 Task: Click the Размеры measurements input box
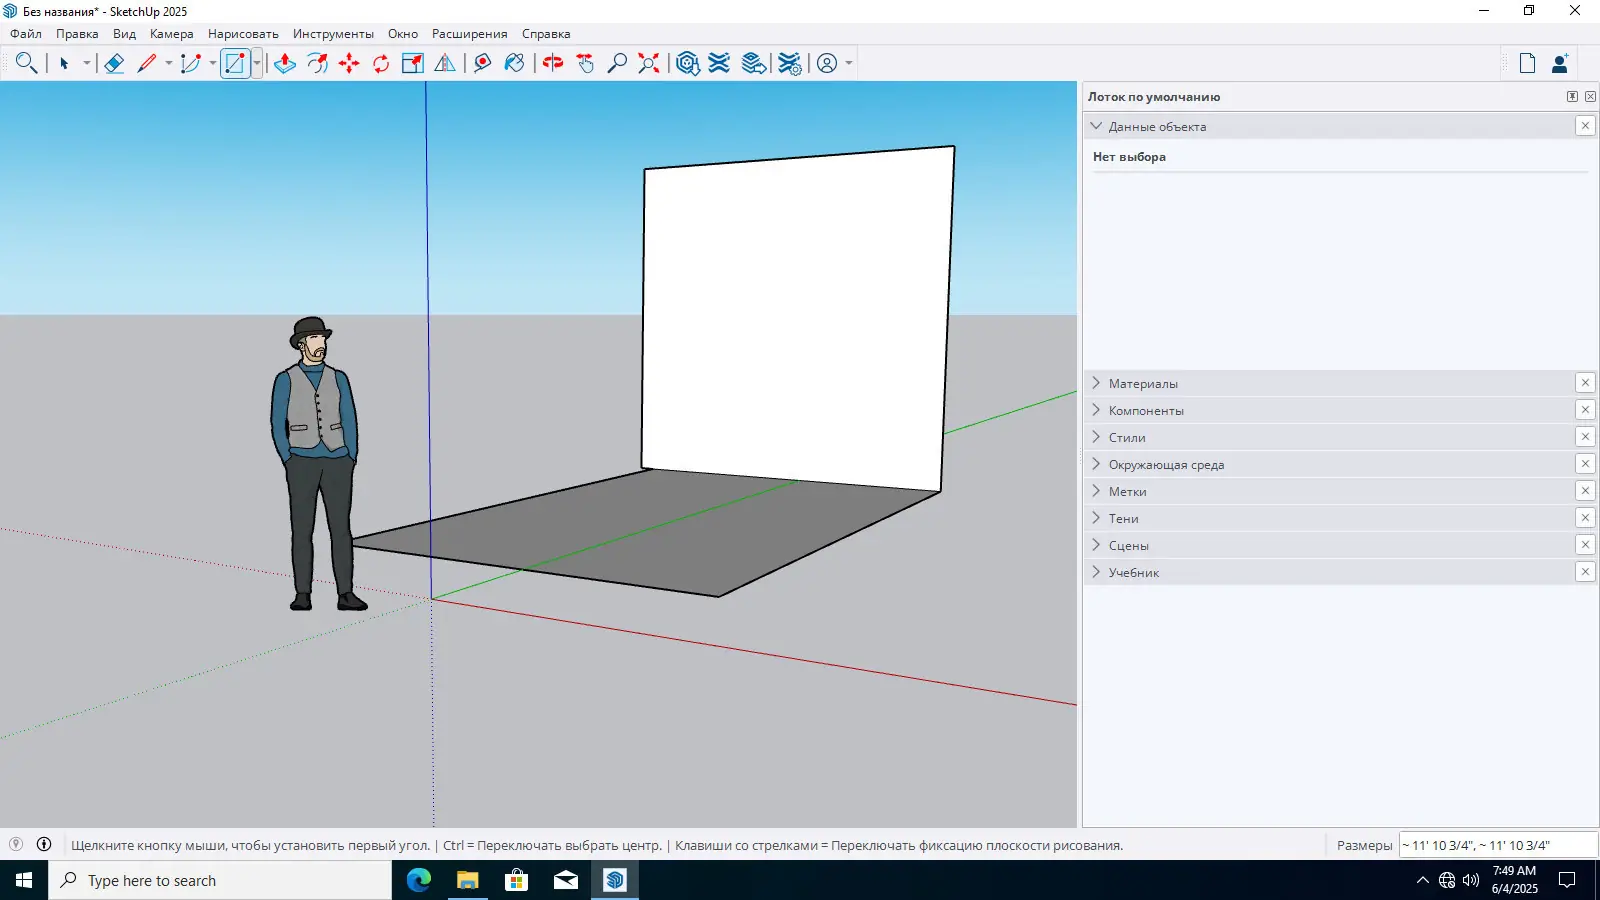point(1496,846)
